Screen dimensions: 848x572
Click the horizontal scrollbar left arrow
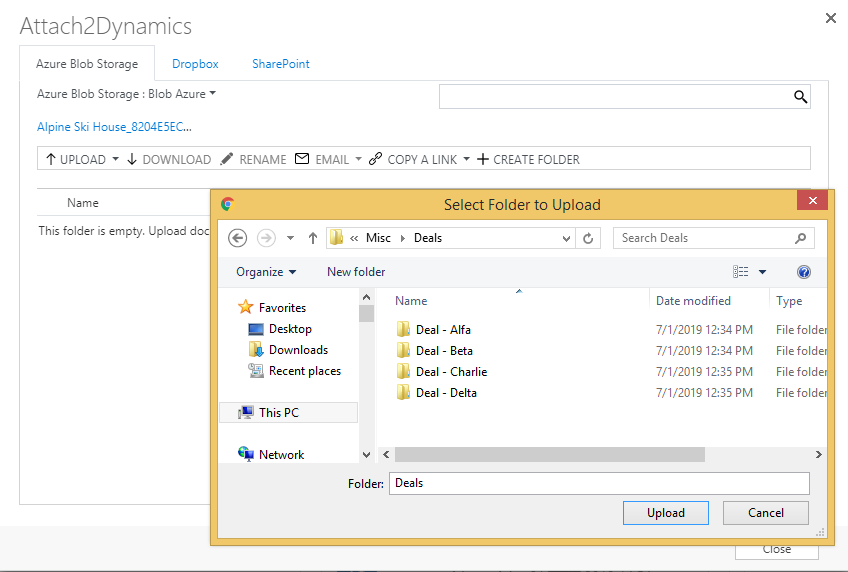pyautogui.click(x=386, y=455)
